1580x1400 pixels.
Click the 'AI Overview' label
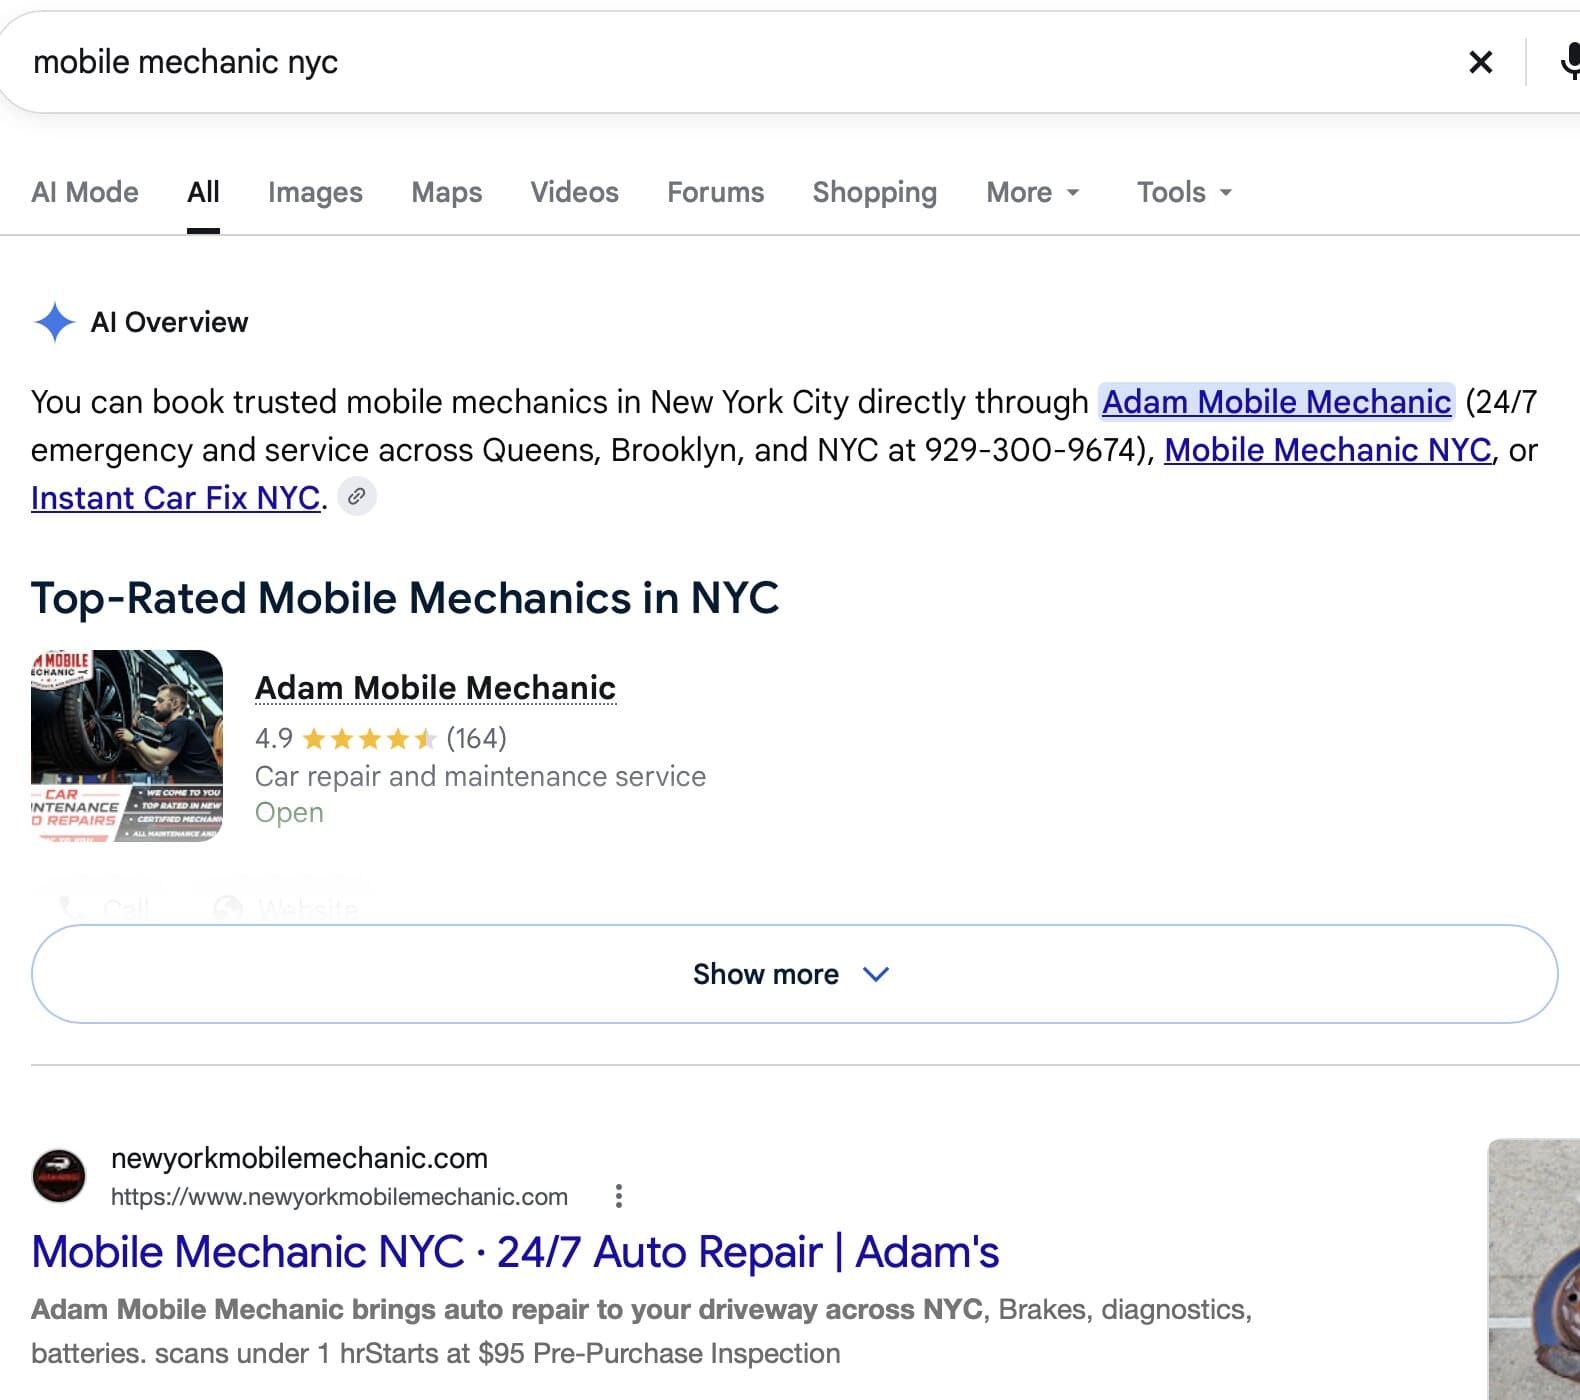[x=169, y=322]
